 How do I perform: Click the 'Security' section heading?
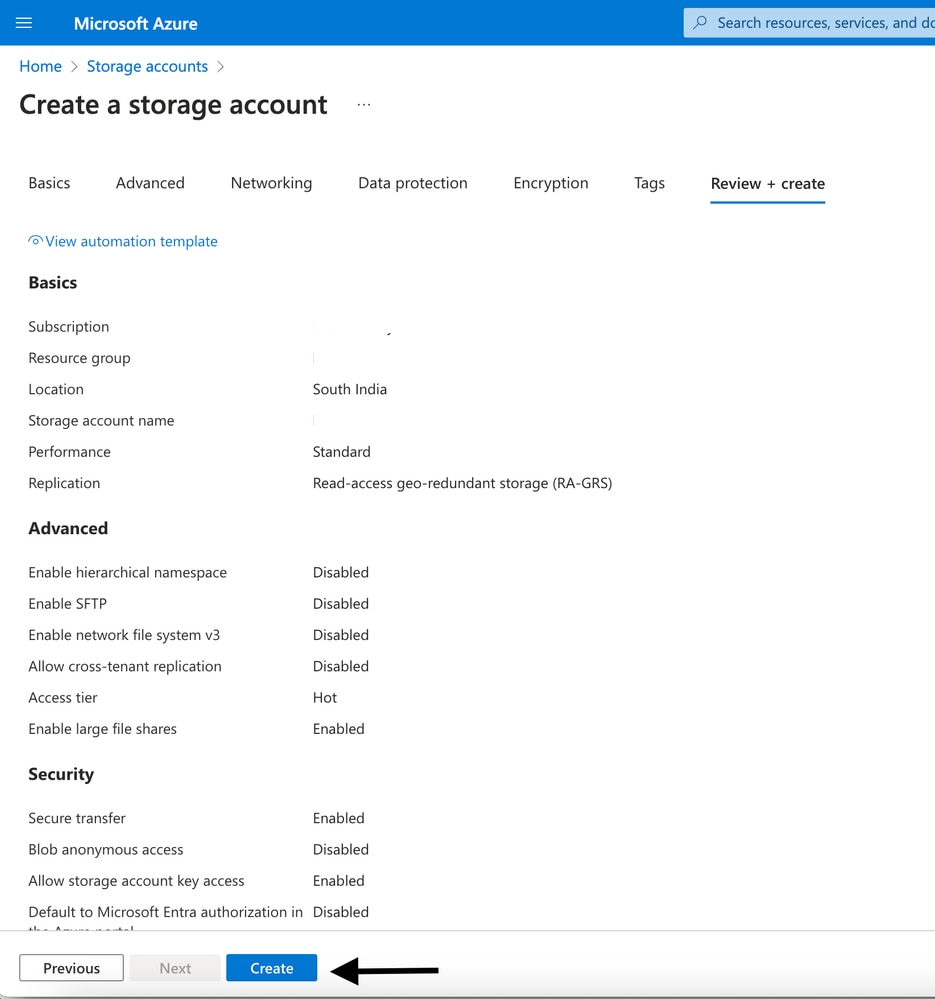pos(61,774)
